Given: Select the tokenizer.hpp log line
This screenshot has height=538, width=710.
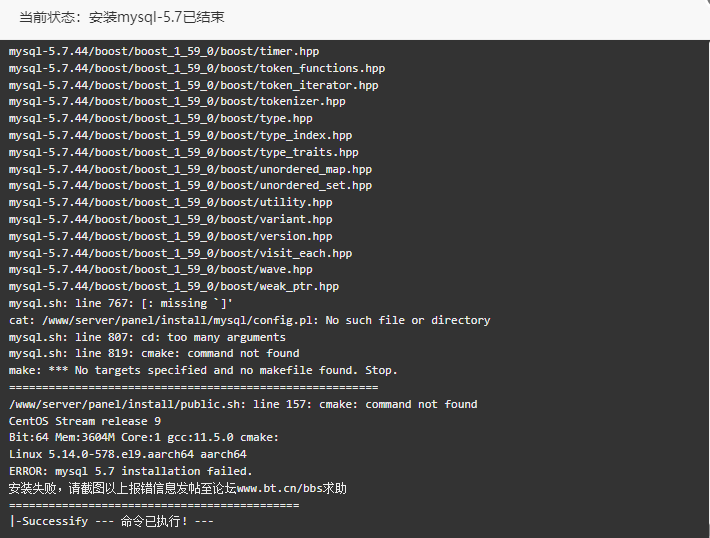Looking at the screenshot, I should 177,101.
